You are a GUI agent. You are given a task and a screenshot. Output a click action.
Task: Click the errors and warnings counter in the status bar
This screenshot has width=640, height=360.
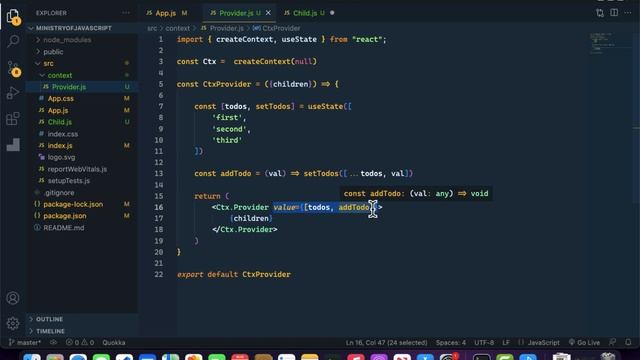click(80, 342)
